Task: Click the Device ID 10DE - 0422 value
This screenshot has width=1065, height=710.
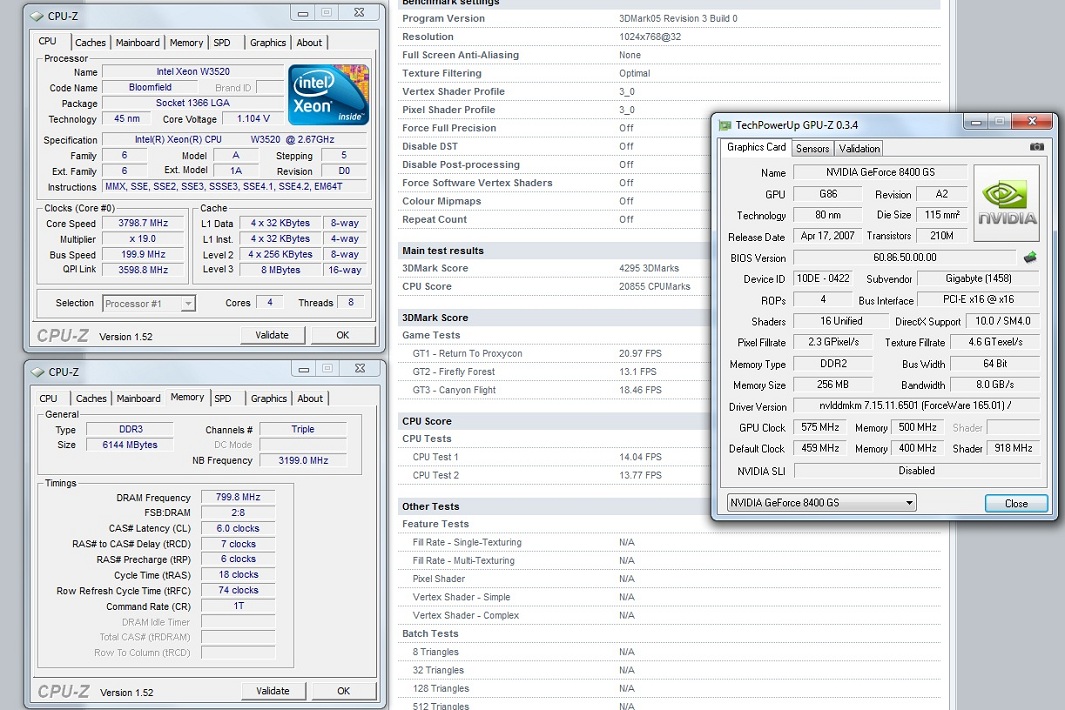Action: tap(823, 279)
